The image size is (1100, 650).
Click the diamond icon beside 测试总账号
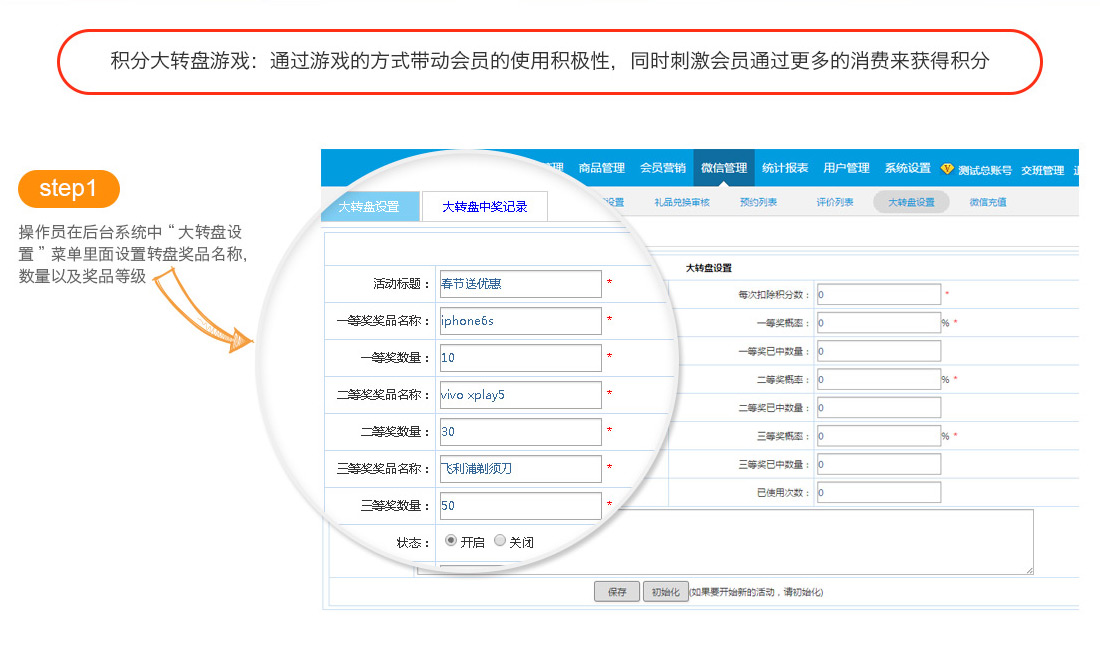[947, 169]
